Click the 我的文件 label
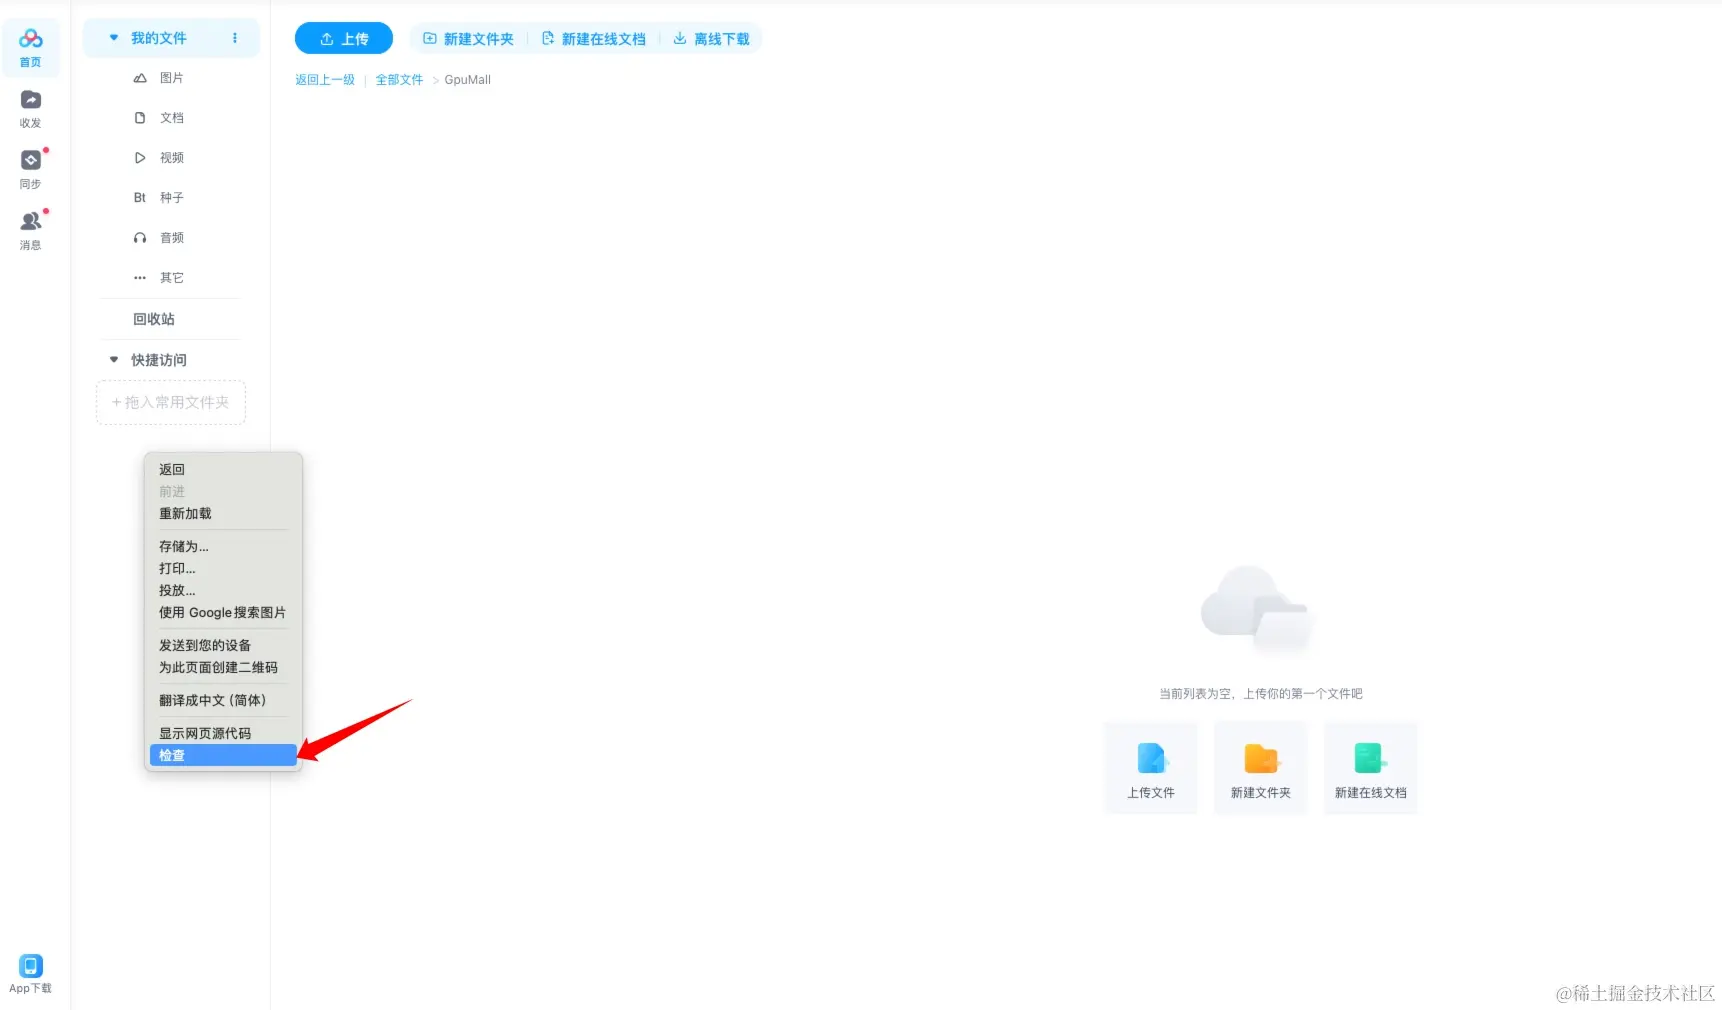1722x1010 pixels. tap(159, 38)
